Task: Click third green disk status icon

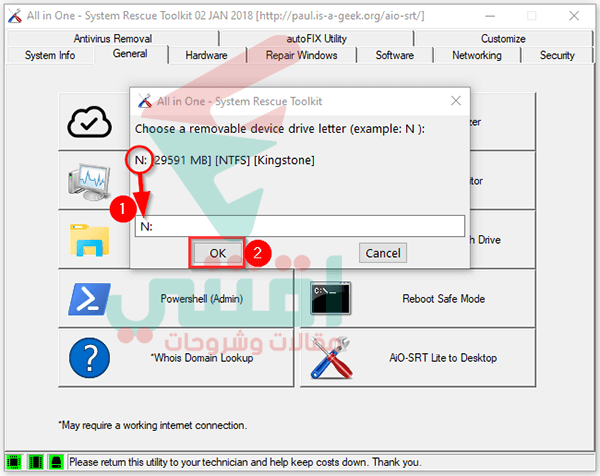Action: coord(56,462)
